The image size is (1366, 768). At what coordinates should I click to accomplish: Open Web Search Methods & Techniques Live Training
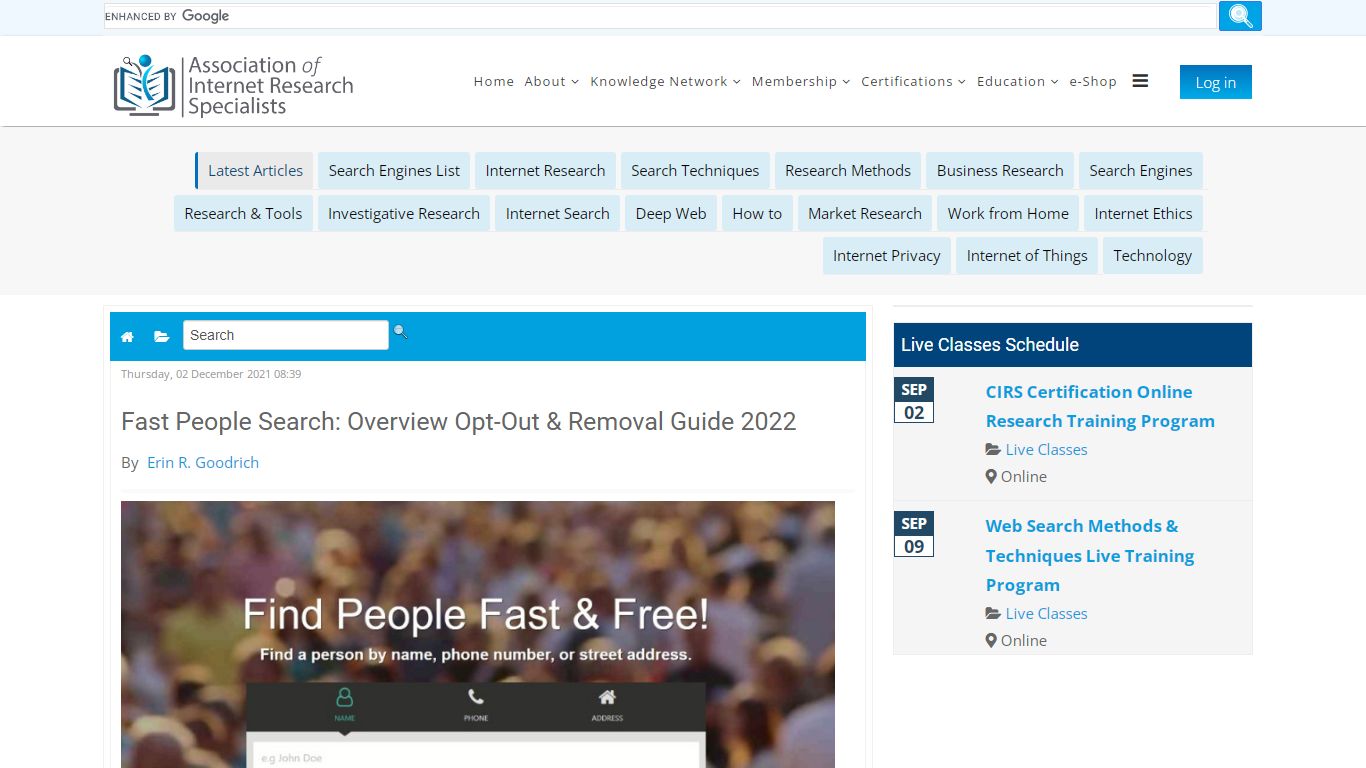(1090, 555)
